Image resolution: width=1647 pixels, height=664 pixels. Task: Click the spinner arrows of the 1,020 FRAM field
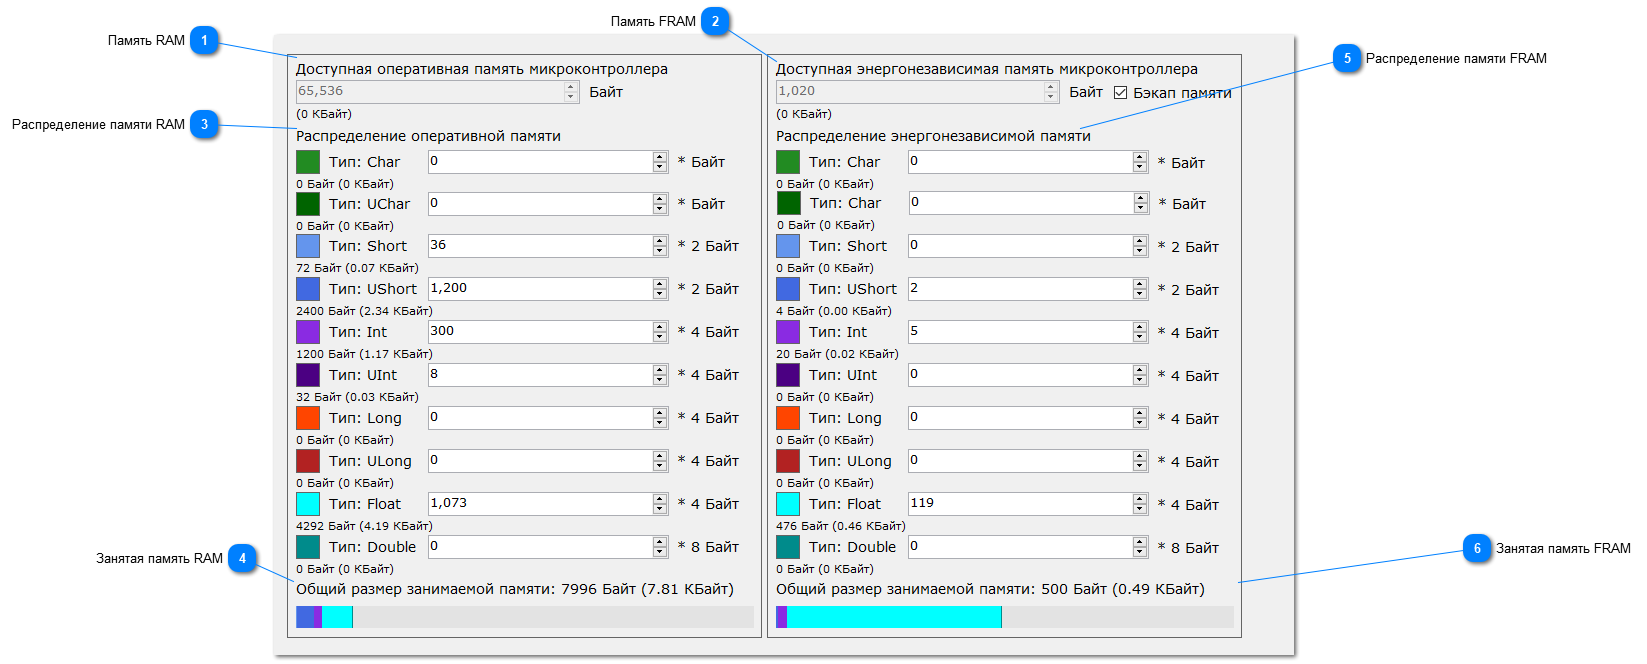pos(1051,92)
